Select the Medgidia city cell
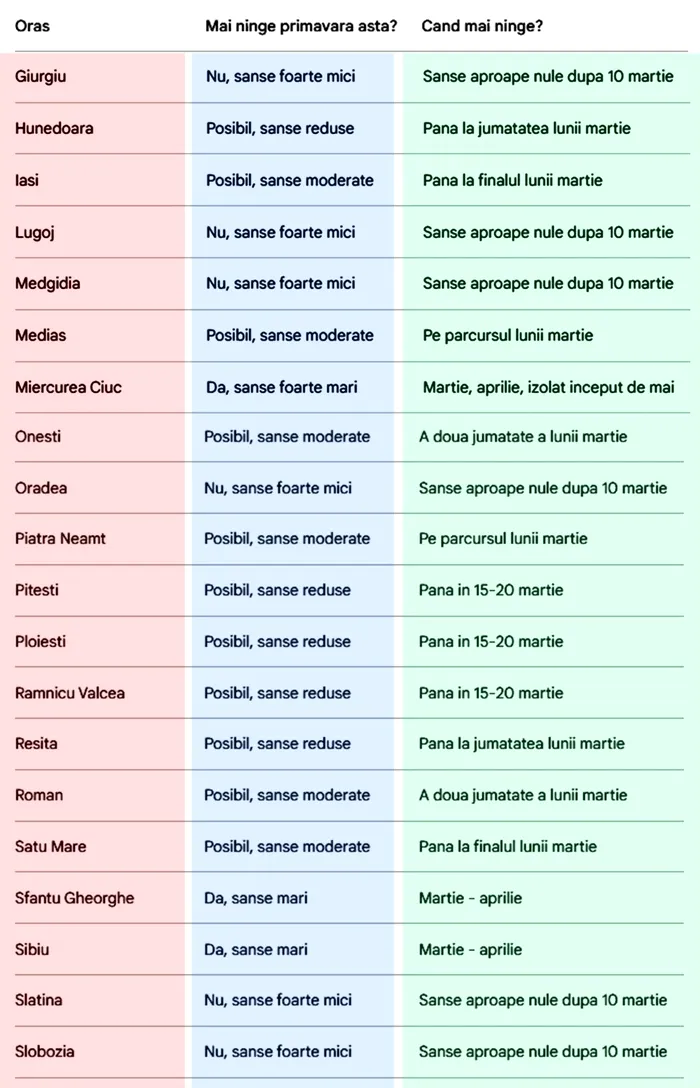This screenshot has width=700, height=1088. click(x=47, y=283)
